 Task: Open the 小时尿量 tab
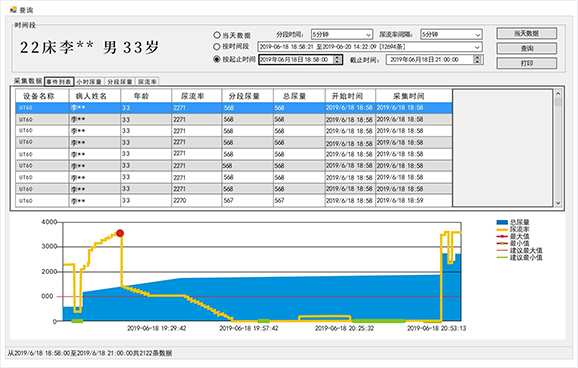tap(89, 82)
